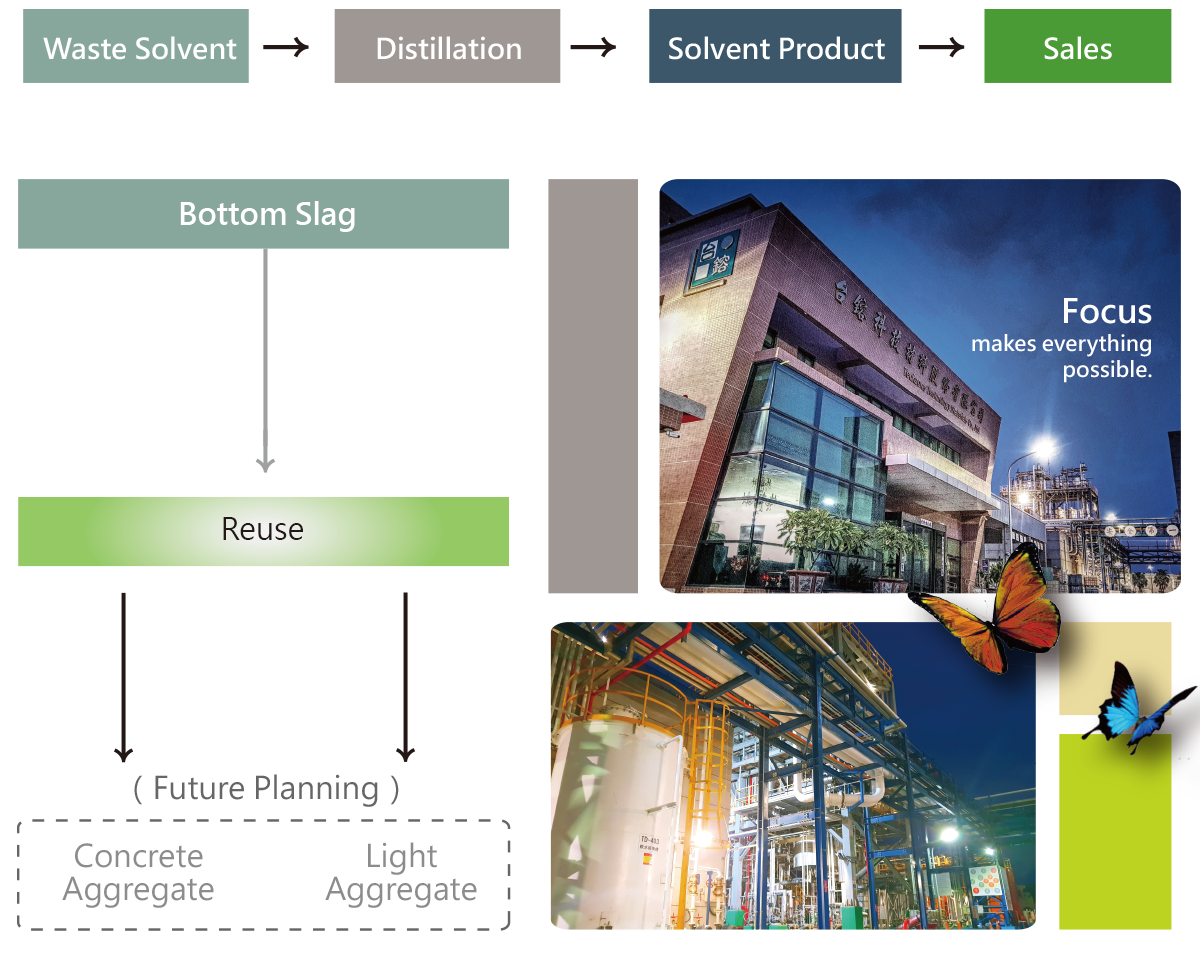The width and height of the screenshot is (1200, 978).
Task: Select the Future Planning label
Action: [x=266, y=789]
